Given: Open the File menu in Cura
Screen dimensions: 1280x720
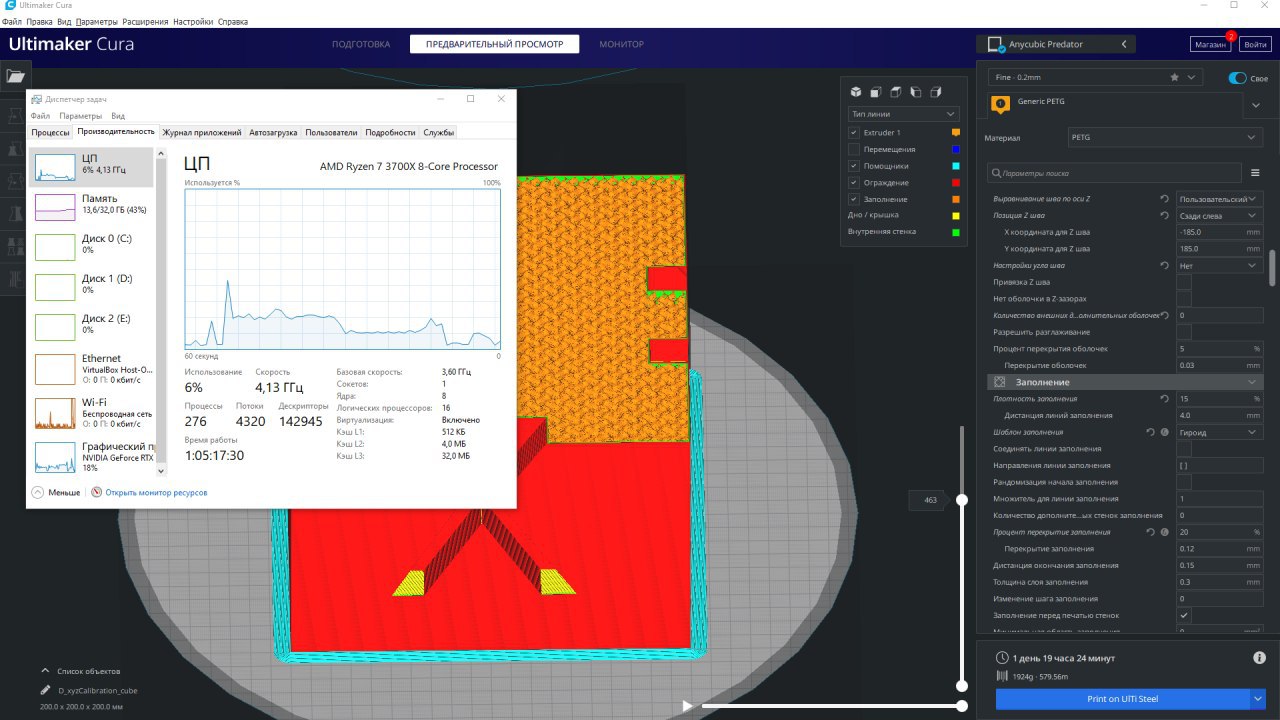Looking at the screenshot, I should [x=12, y=21].
